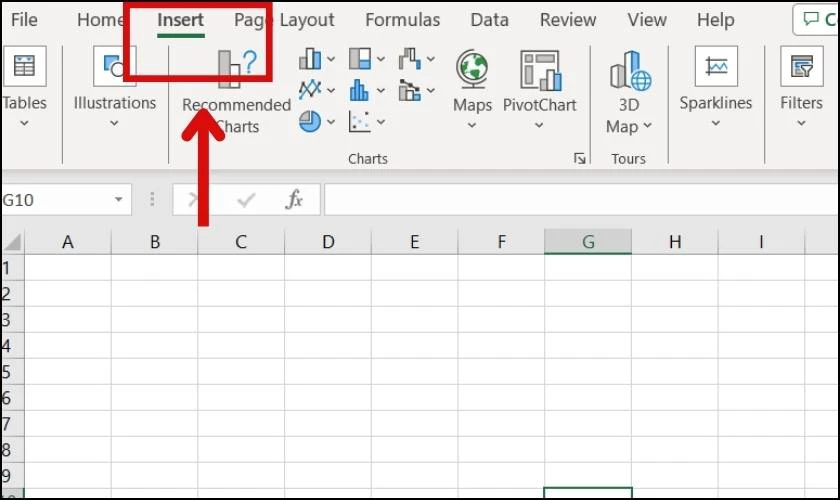Viewport: 840px width, 500px height.
Task: Open the Page Layout tab
Action: pos(284,20)
